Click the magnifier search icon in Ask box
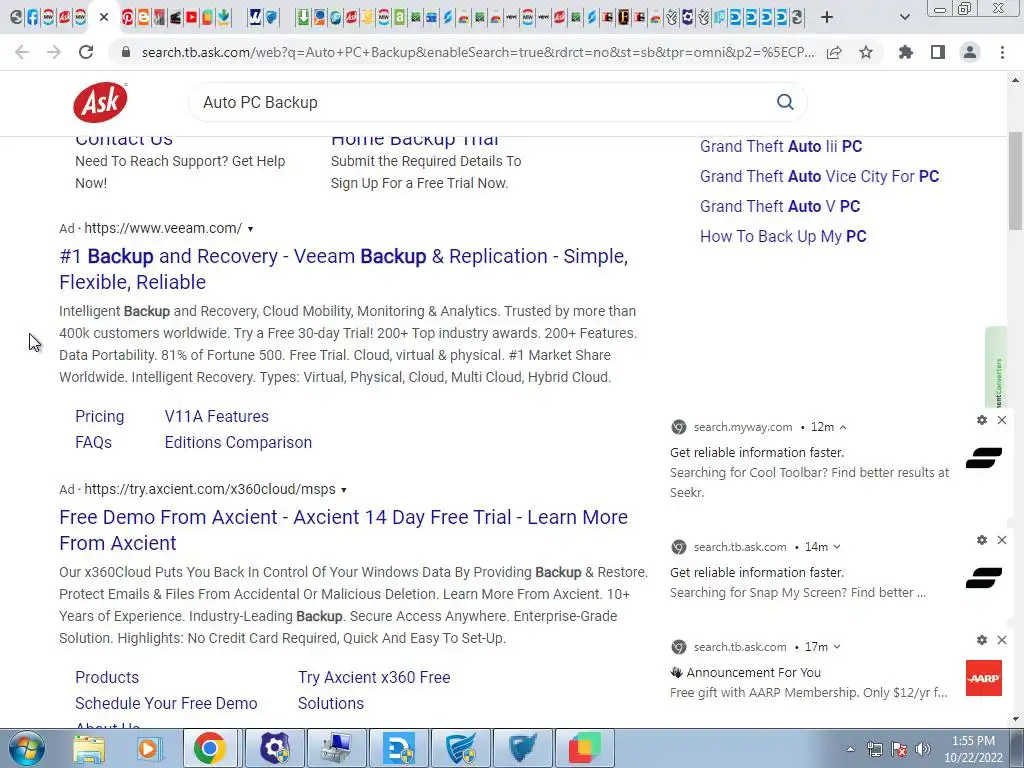 coord(785,102)
